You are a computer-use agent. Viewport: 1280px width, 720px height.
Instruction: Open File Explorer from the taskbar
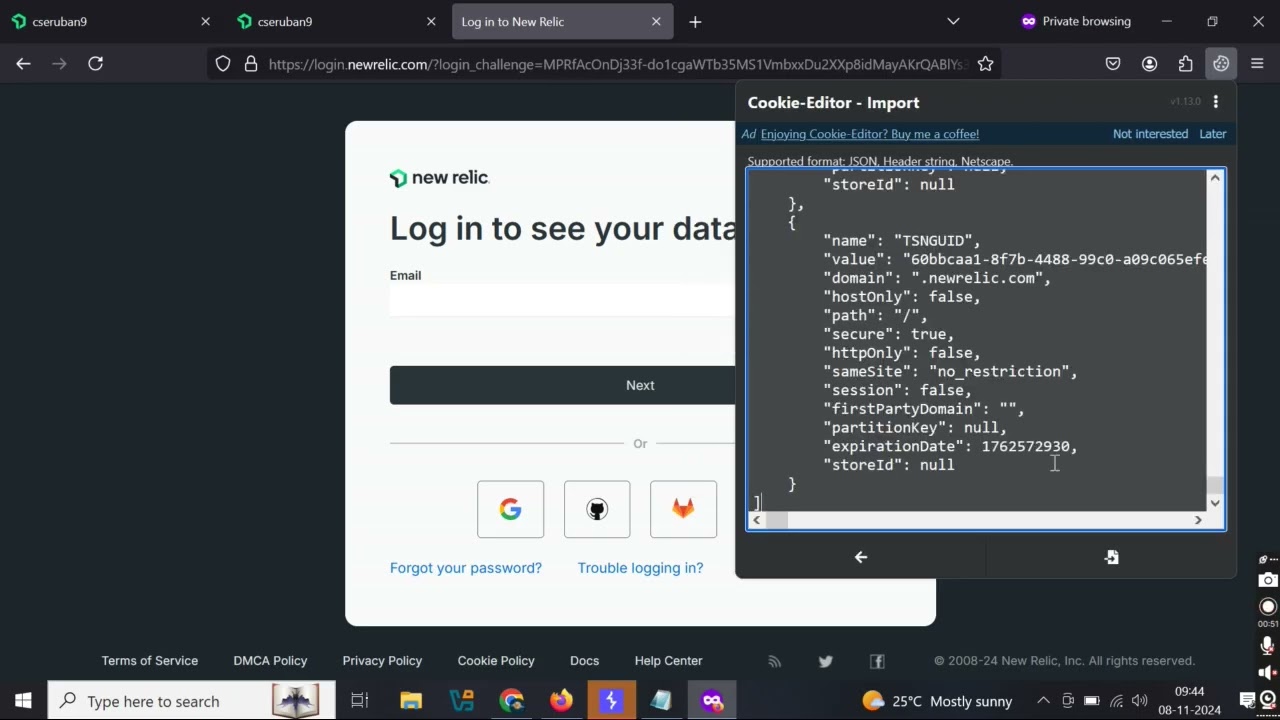411,701
